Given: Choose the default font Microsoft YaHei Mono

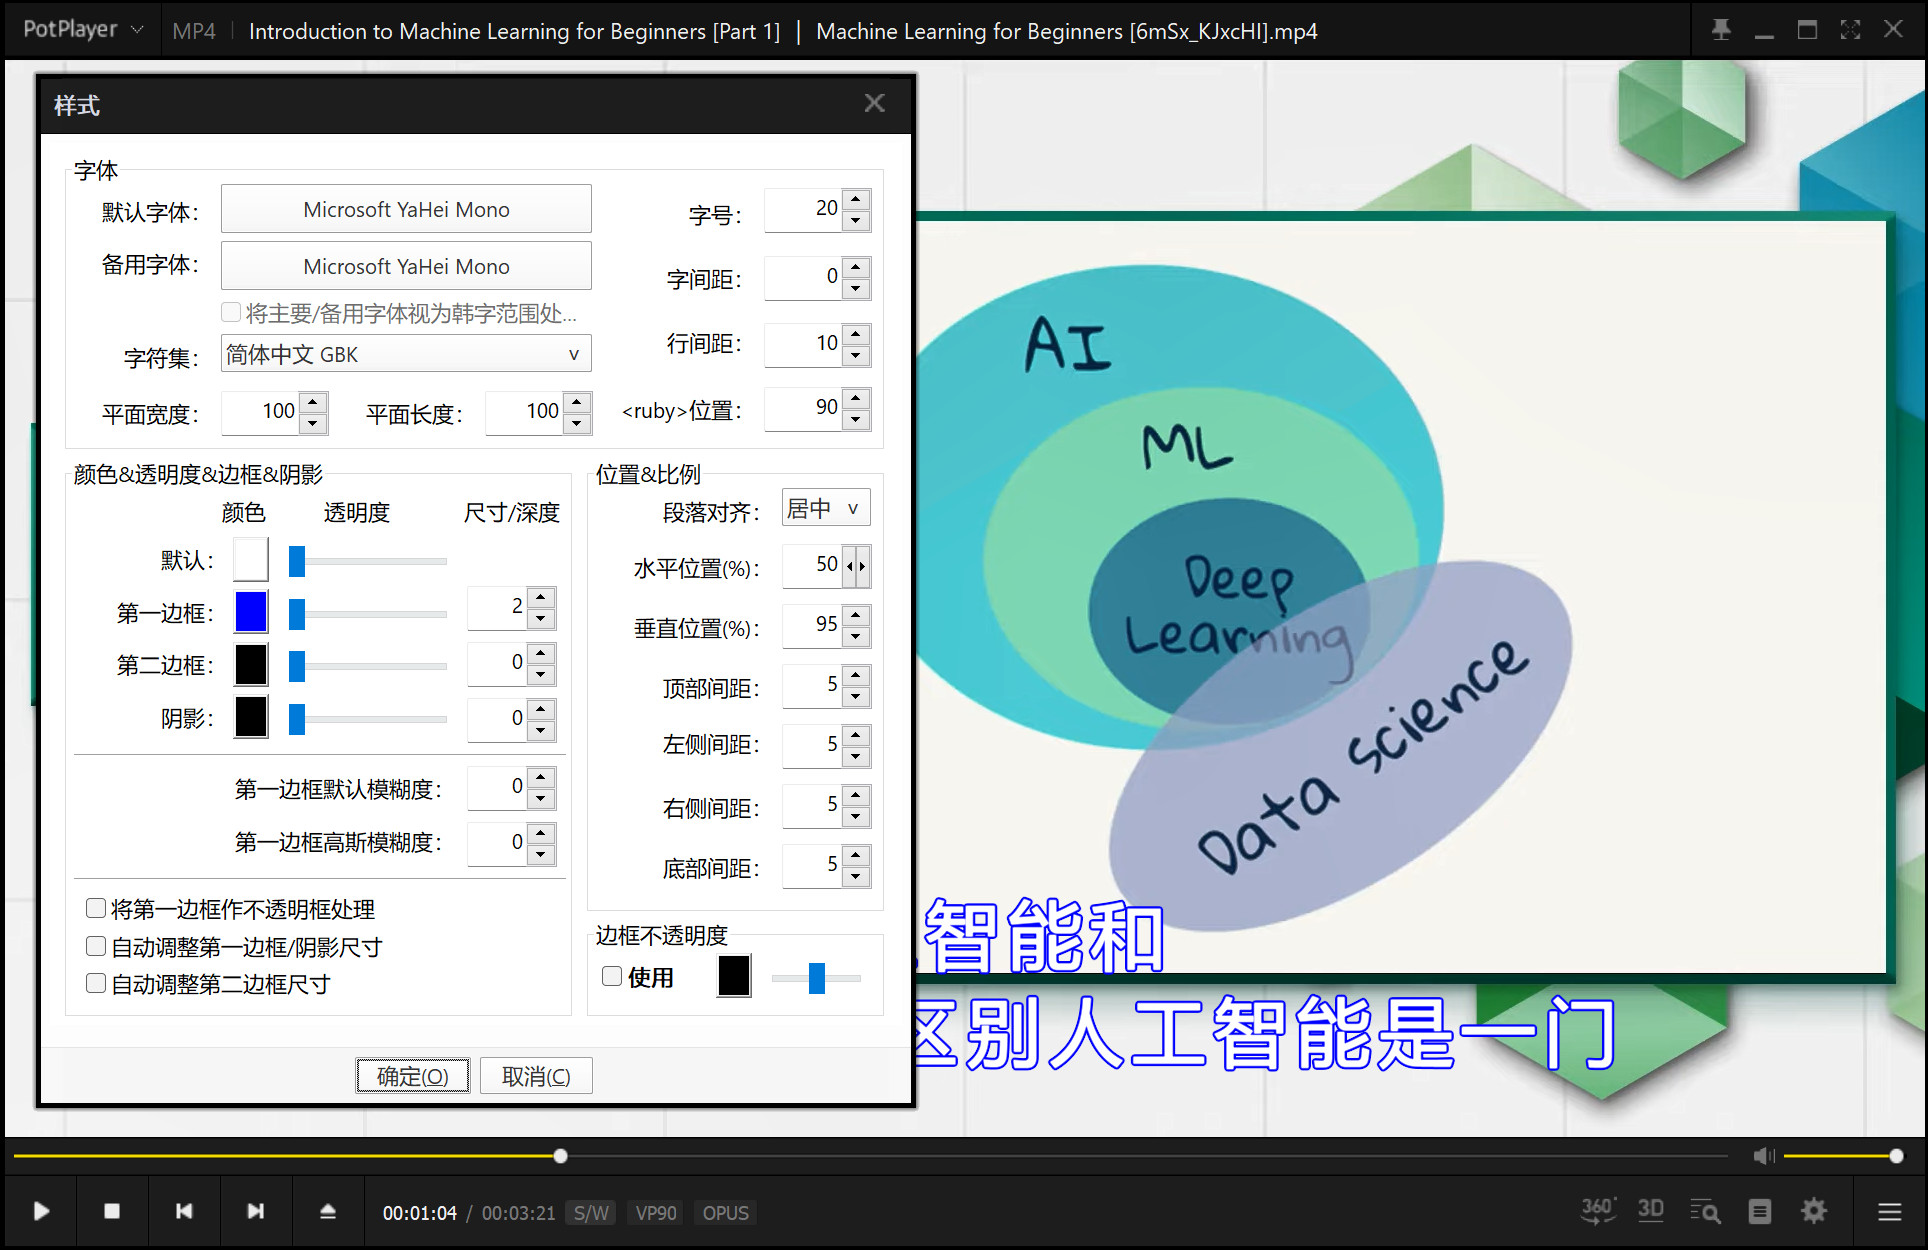Looking at the screenshot, I should (406, 210).
